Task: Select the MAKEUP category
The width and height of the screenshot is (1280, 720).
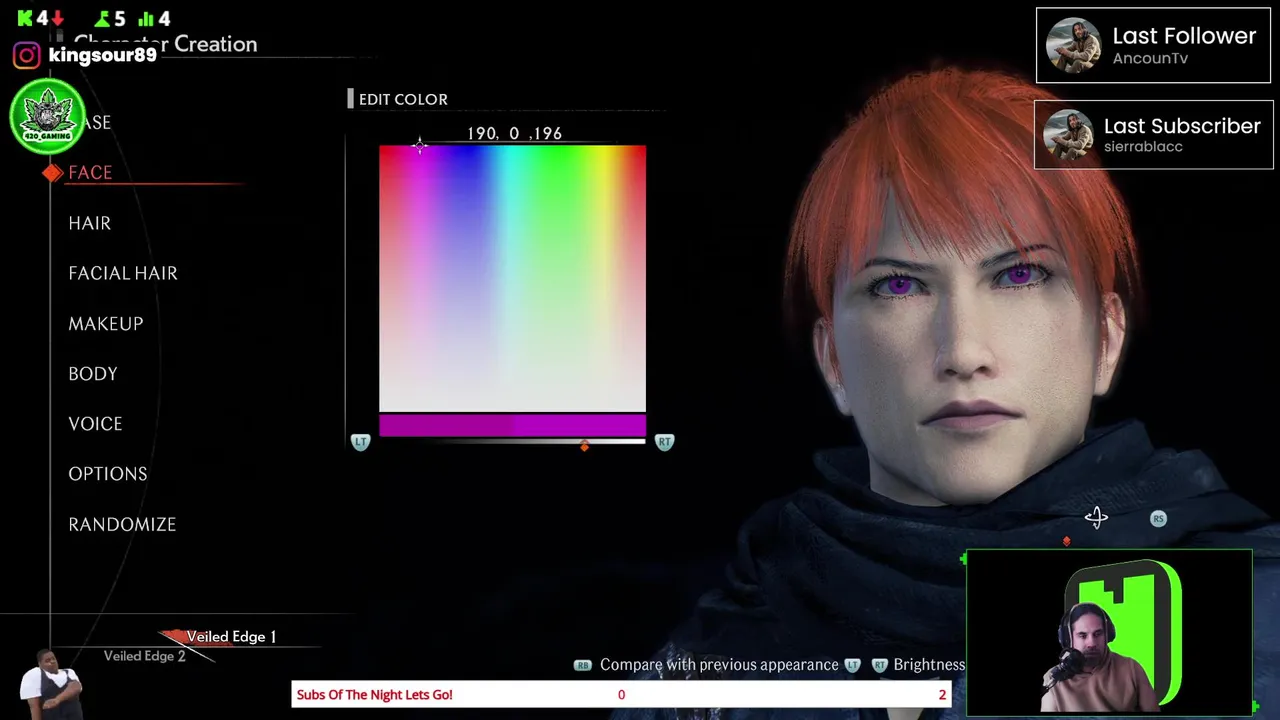Action: (x=106, y=323)
